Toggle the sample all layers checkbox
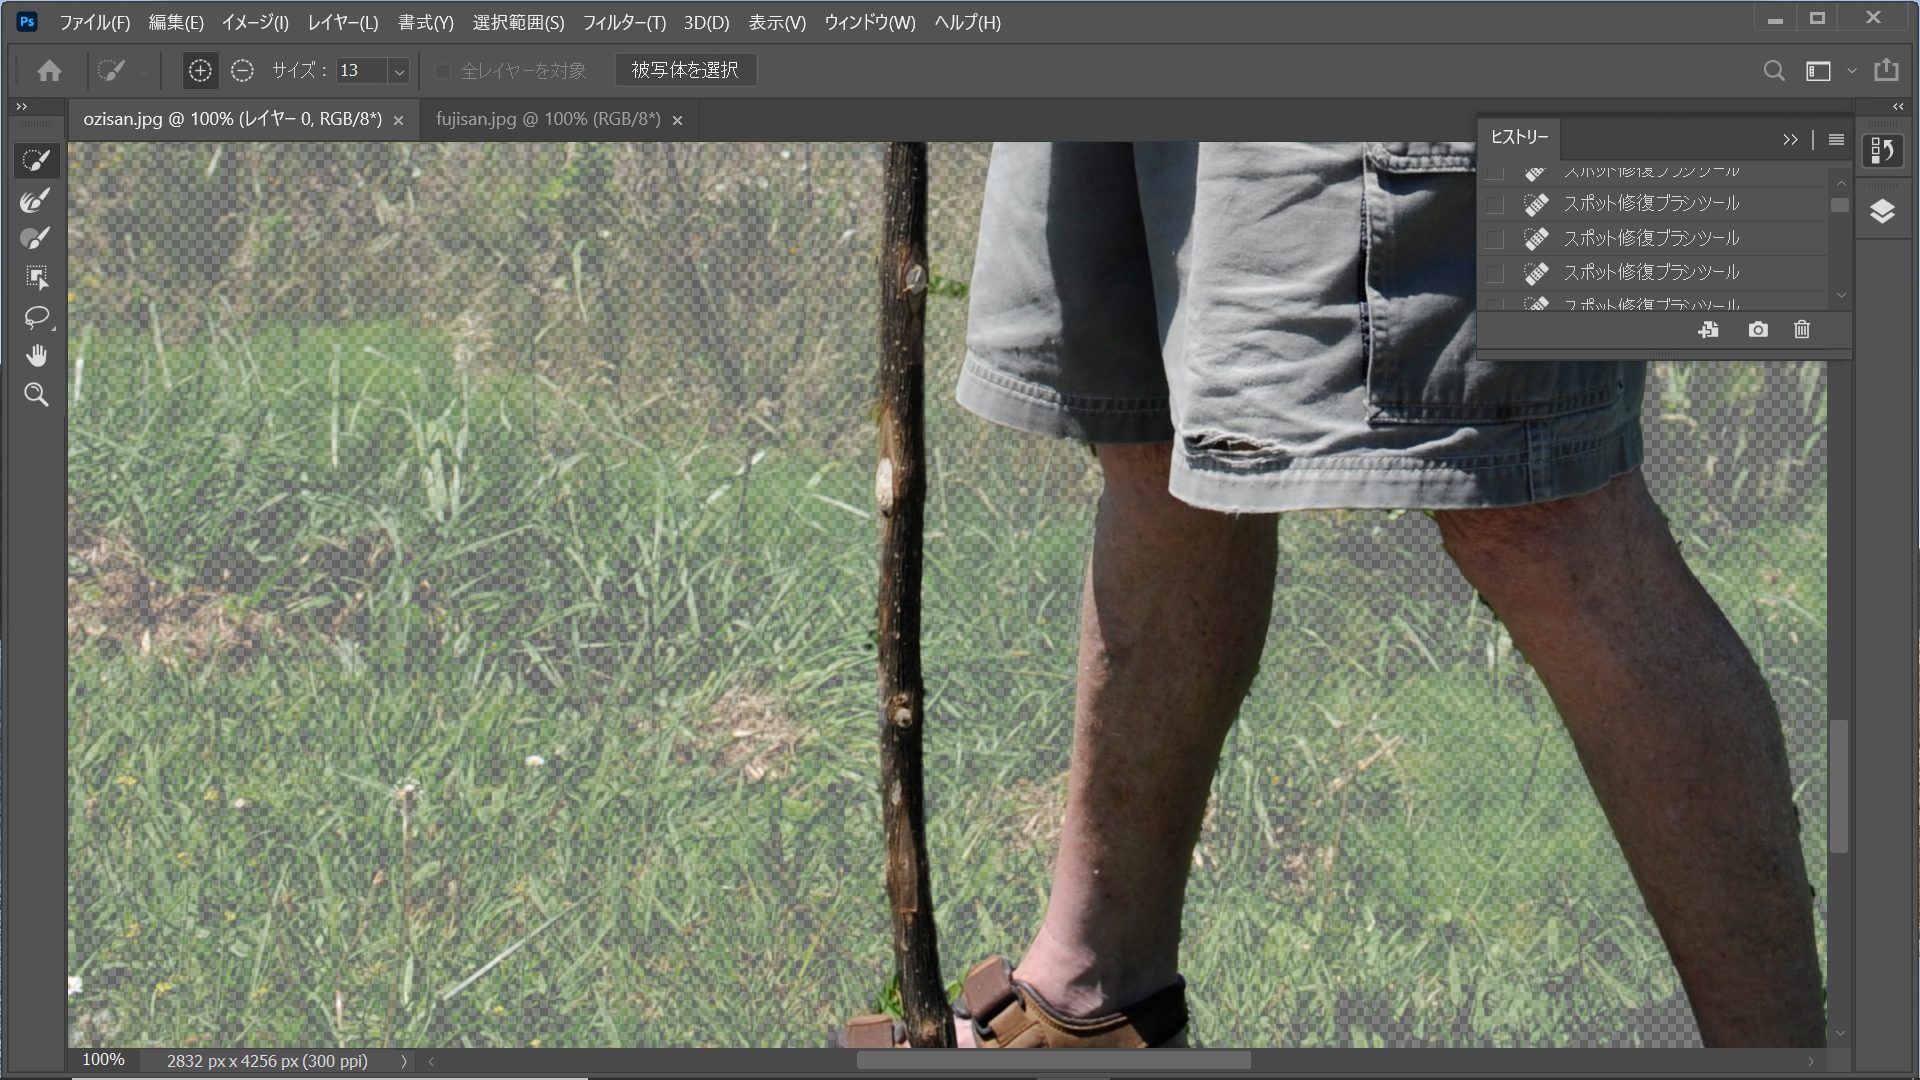 click(x=443, y=71)
